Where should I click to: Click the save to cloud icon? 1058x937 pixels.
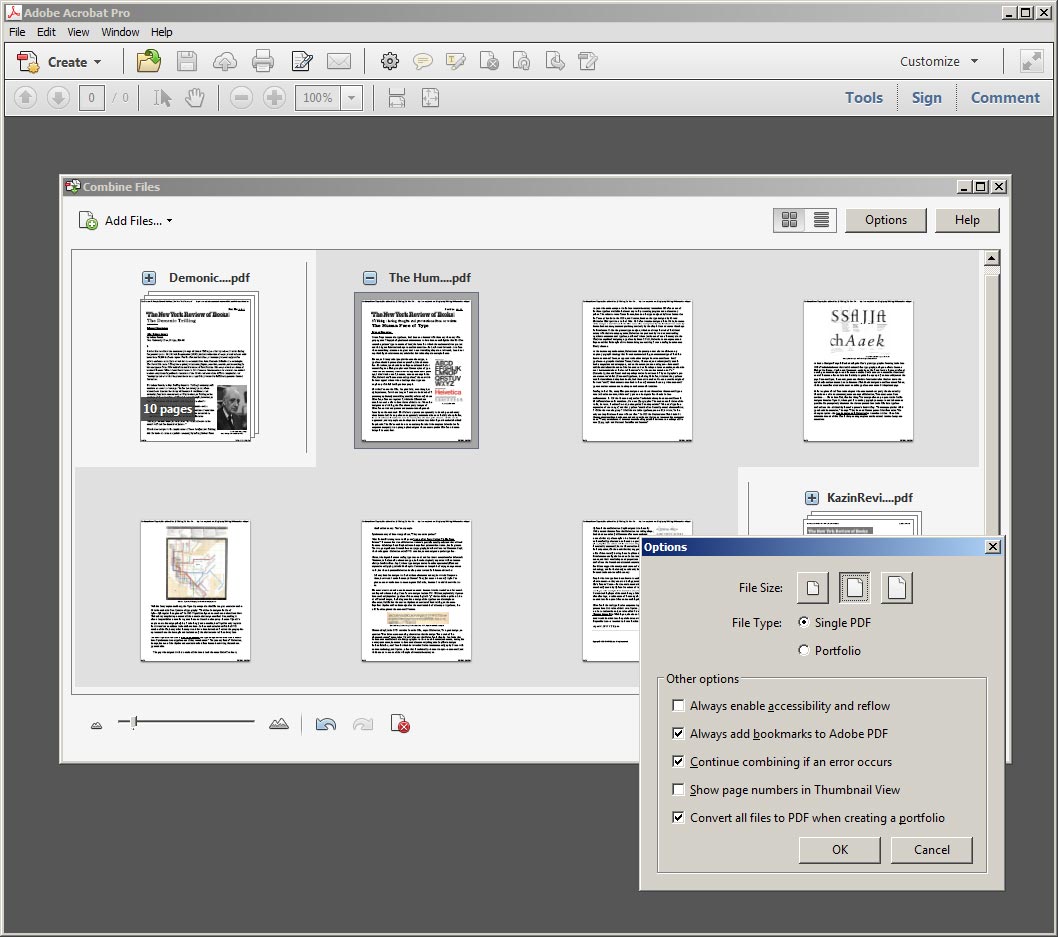click(x=225, y=62)
